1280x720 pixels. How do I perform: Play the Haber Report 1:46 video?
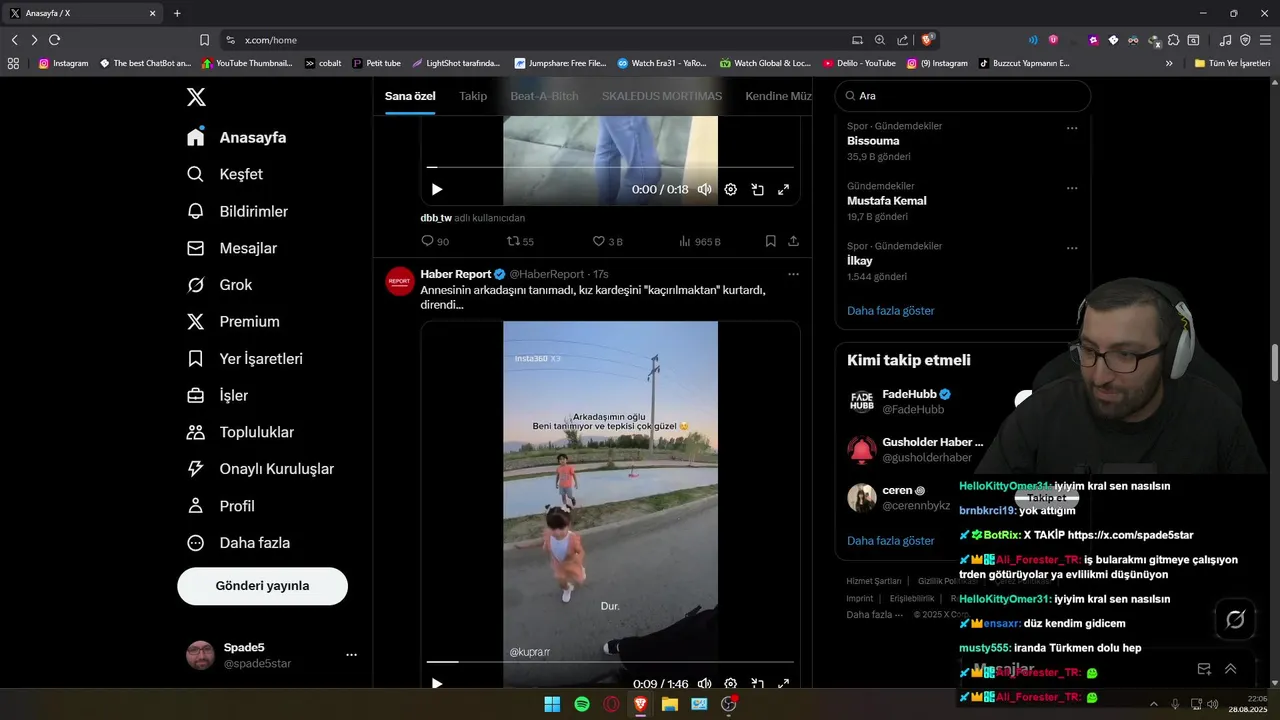click(437, 684)
